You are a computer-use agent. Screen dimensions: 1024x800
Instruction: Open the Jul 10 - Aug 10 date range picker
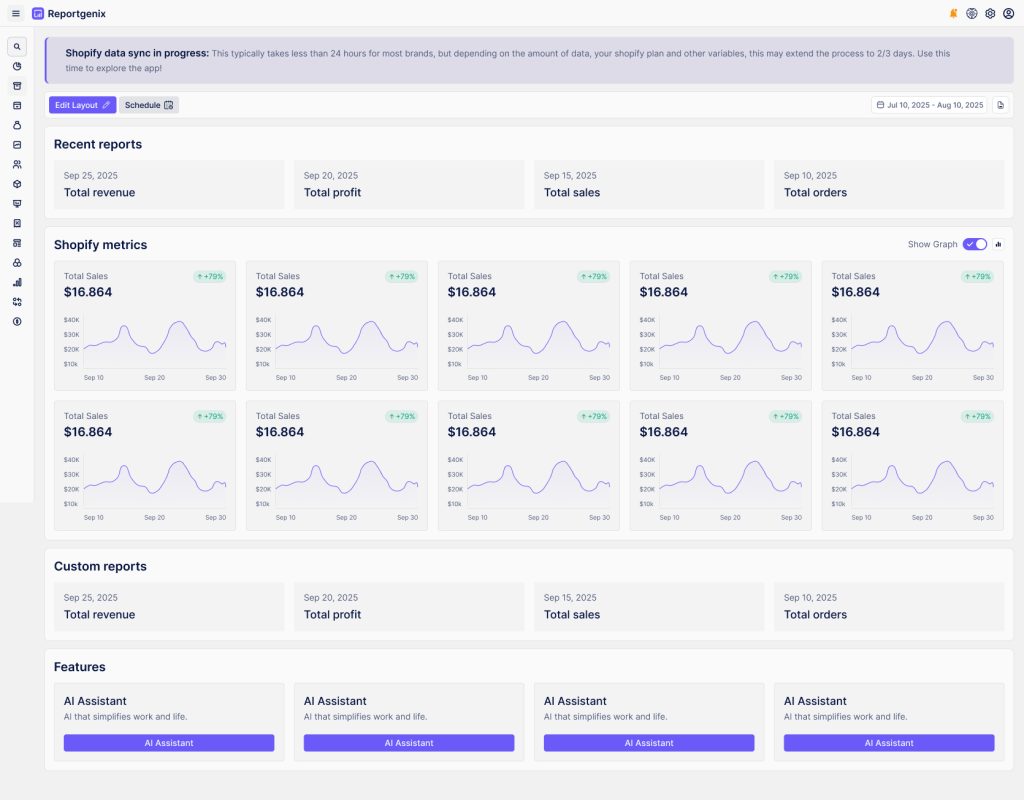click(929, 105)
